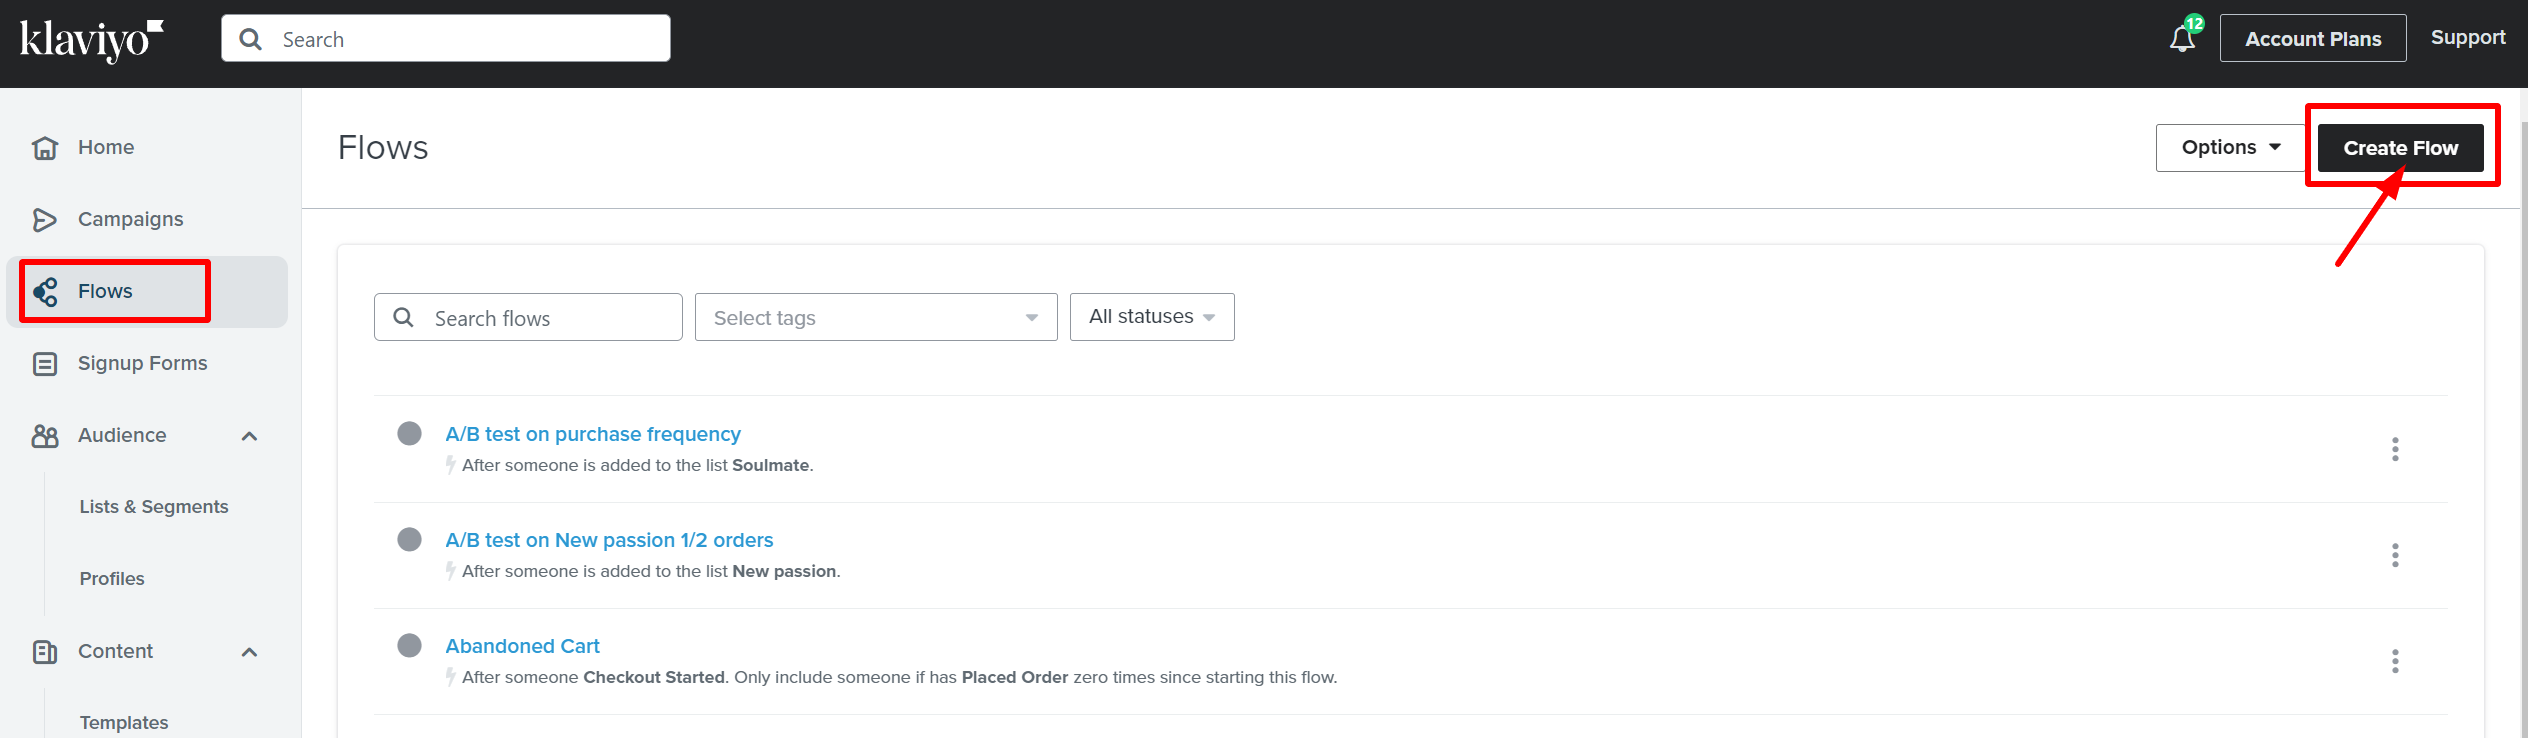Click the Campaigns paper-plane icon

(x=45, y=220)
